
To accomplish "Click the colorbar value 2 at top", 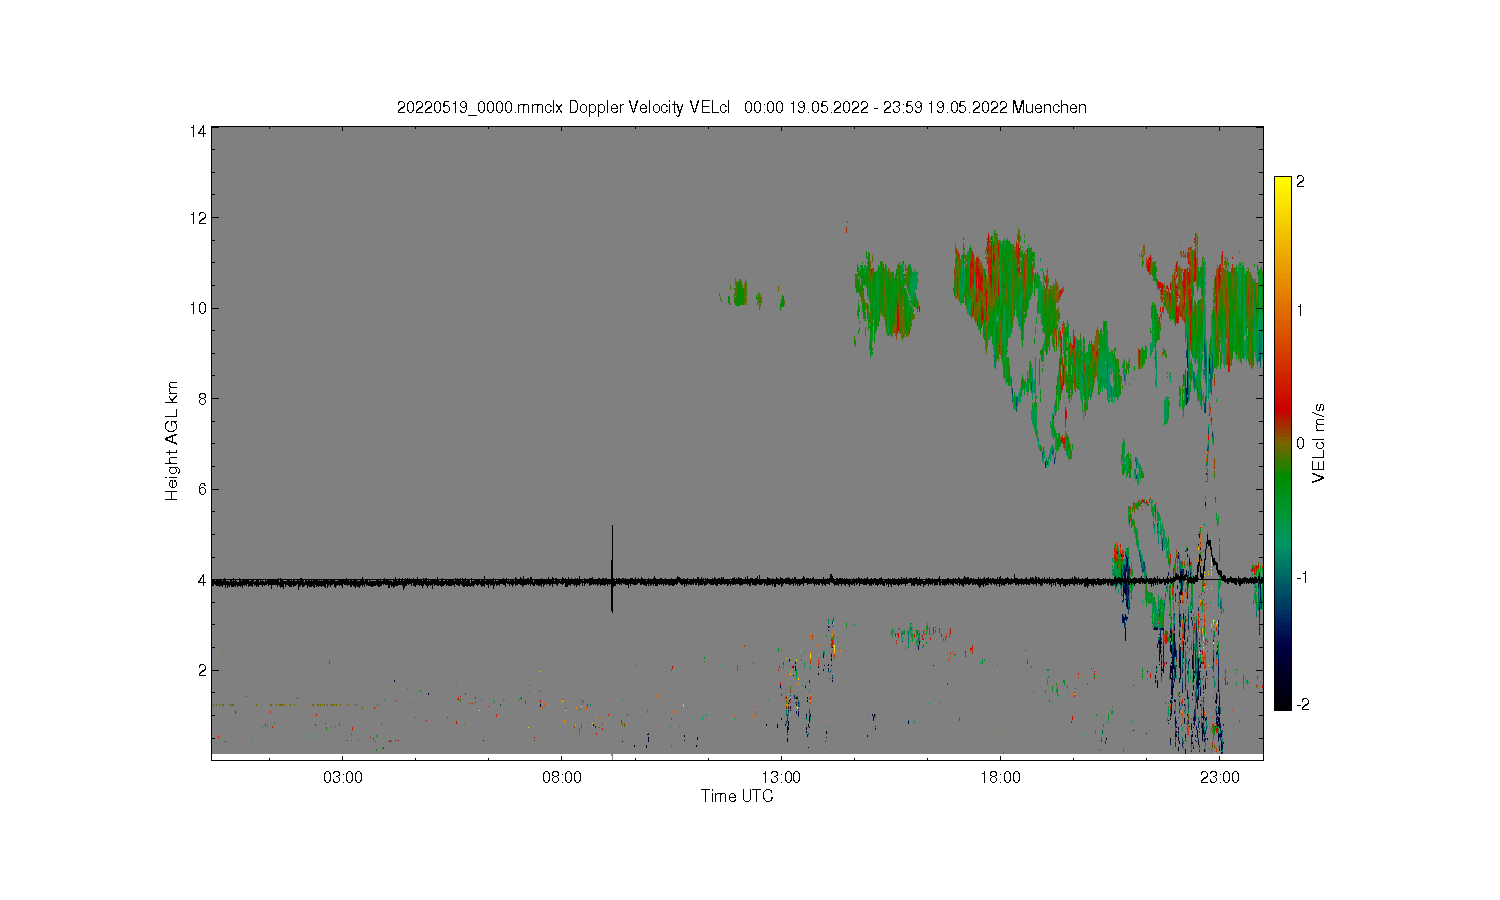I will click(x=1300, y=182).
